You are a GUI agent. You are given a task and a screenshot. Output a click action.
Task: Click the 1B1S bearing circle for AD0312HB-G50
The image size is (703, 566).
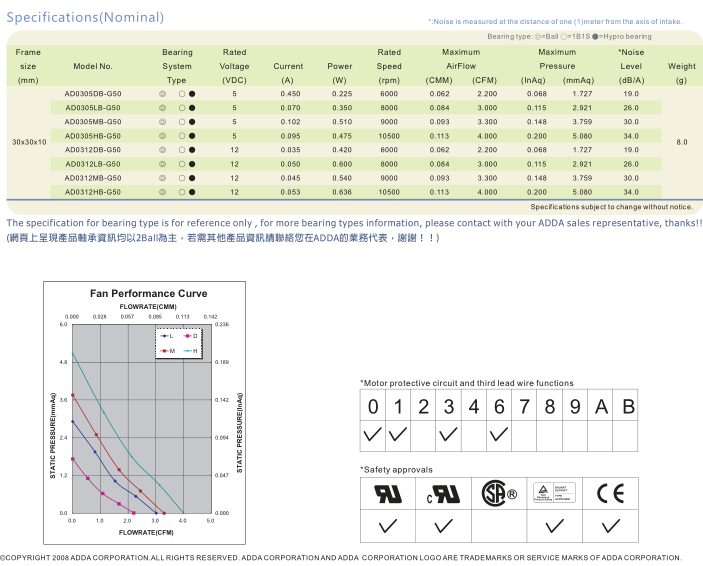point(182,192)
